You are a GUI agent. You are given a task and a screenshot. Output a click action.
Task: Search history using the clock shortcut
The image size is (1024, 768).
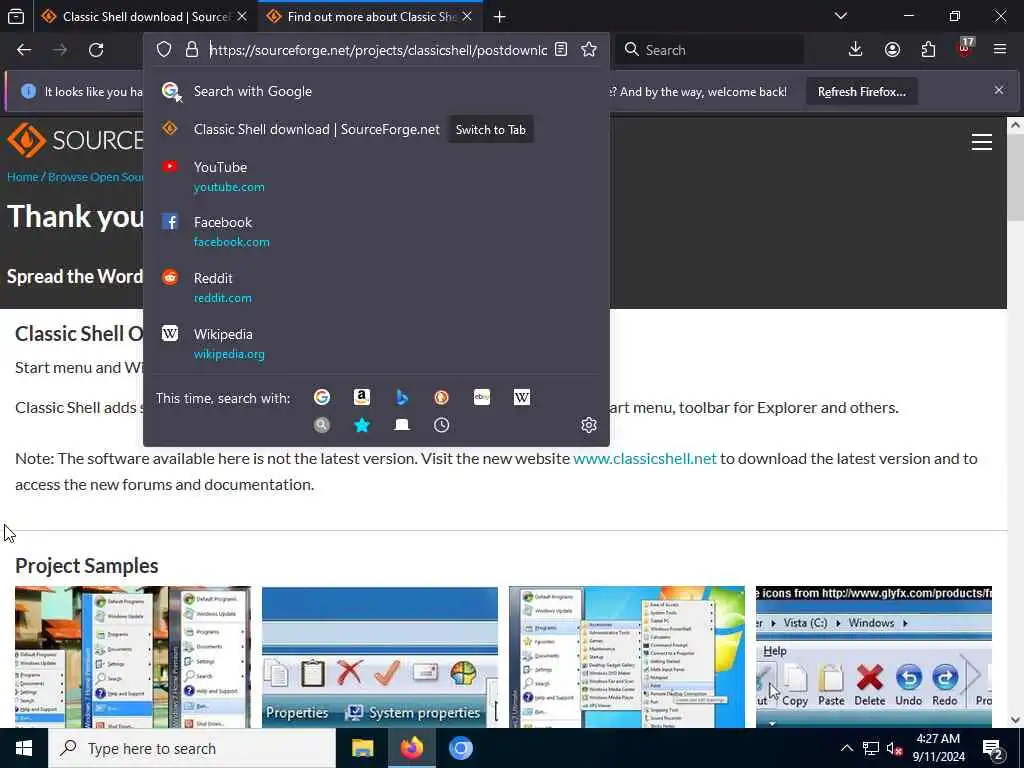[x=441, y=425]
